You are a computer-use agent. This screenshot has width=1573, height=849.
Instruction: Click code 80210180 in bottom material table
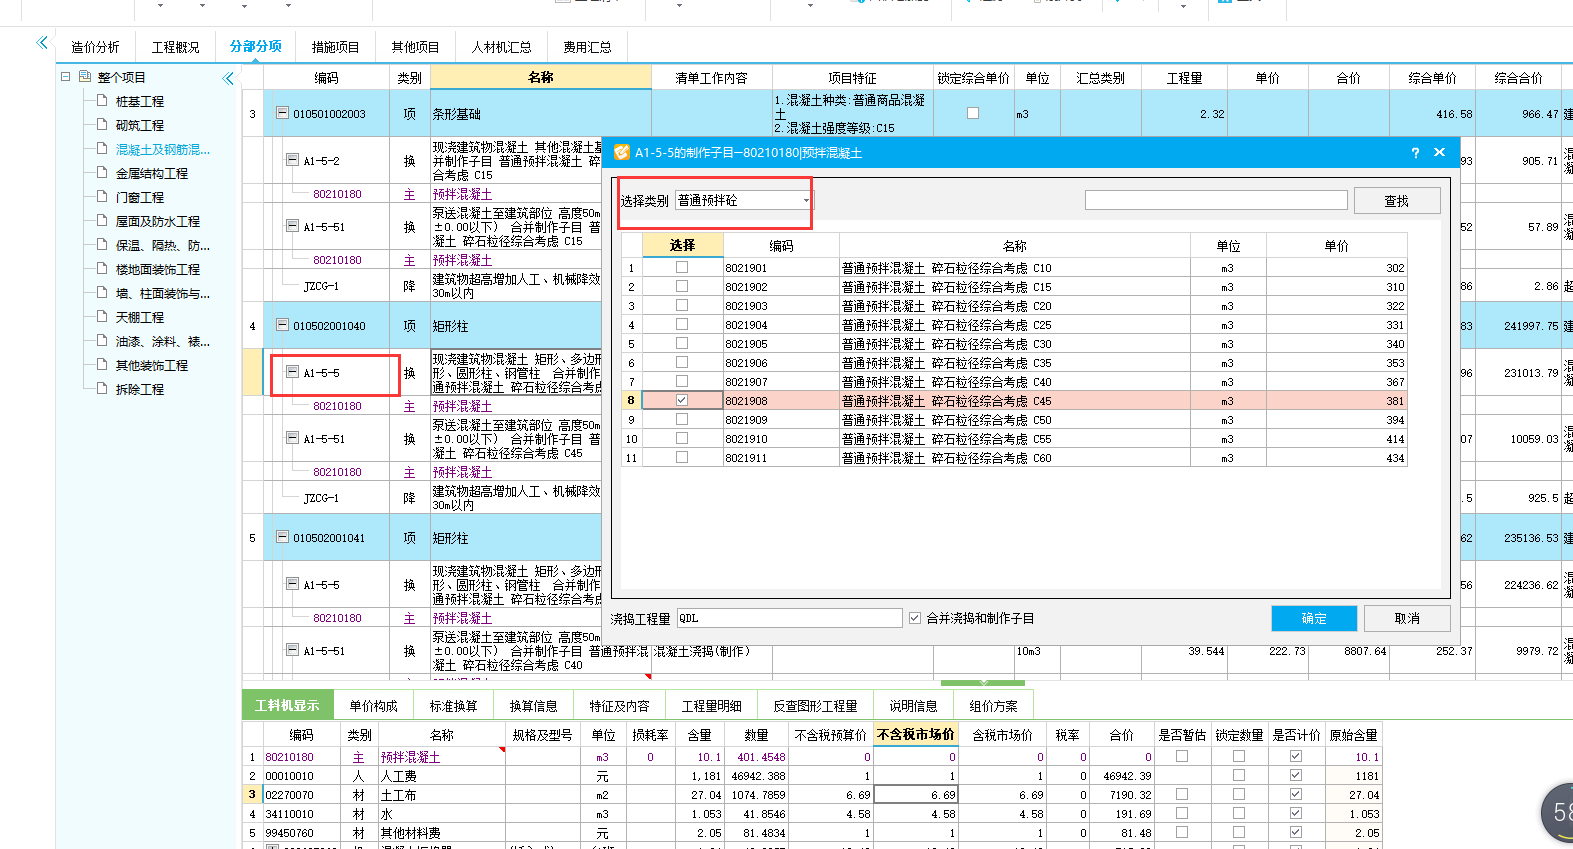tap(289, 757)
